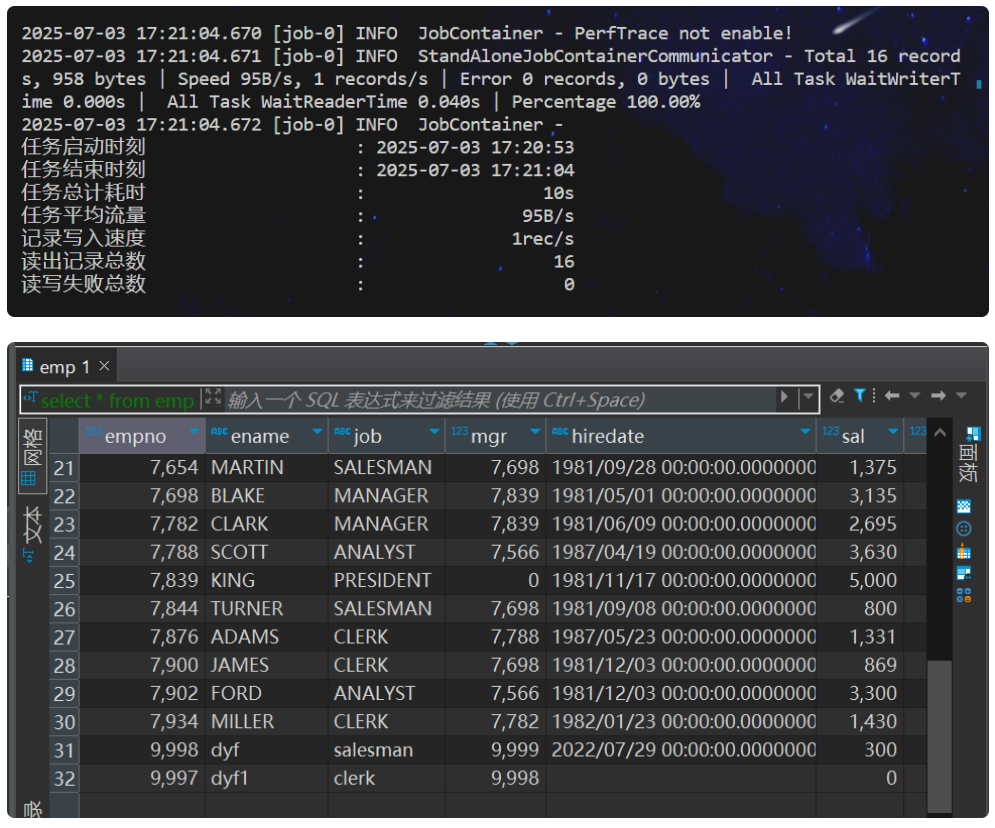Close the emp 1 result tab
The height and width of the screenshot is (828, 995).
click(105, 366)
